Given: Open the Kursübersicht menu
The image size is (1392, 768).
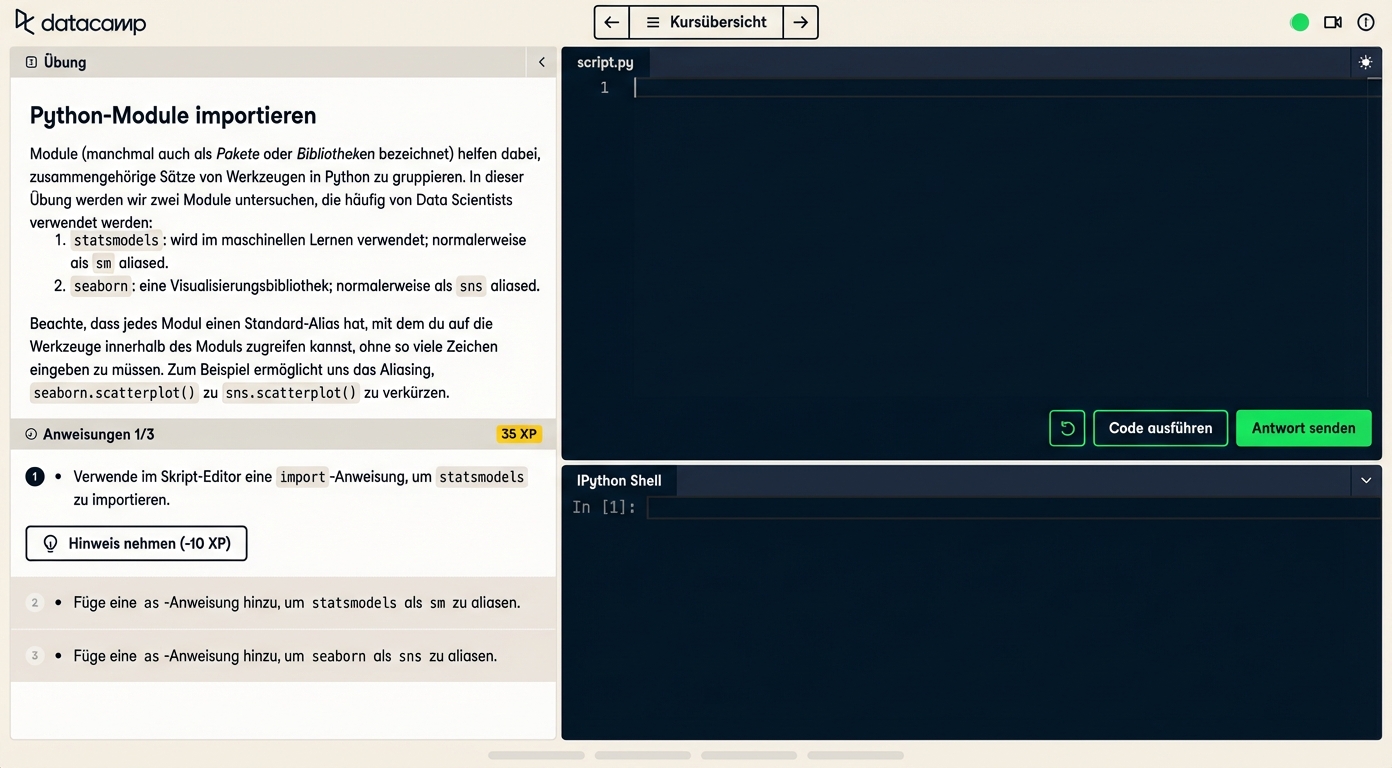Looking at the screenshot, I should point(706,22).
